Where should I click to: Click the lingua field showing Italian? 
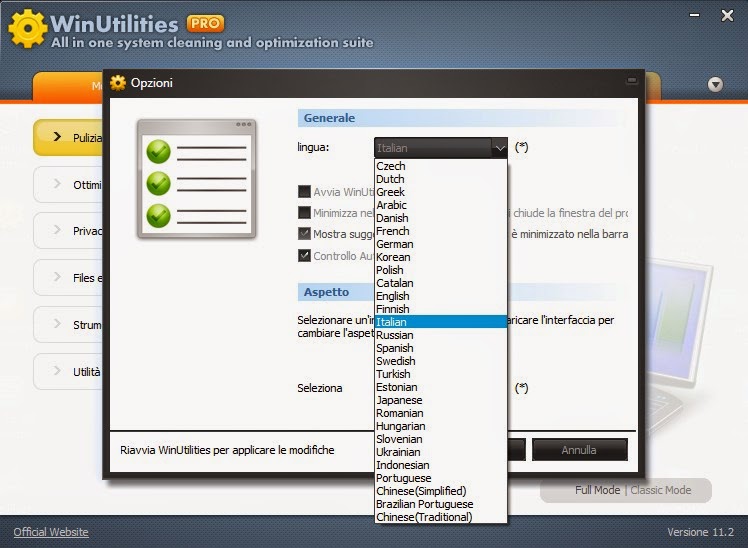point(433,148)
